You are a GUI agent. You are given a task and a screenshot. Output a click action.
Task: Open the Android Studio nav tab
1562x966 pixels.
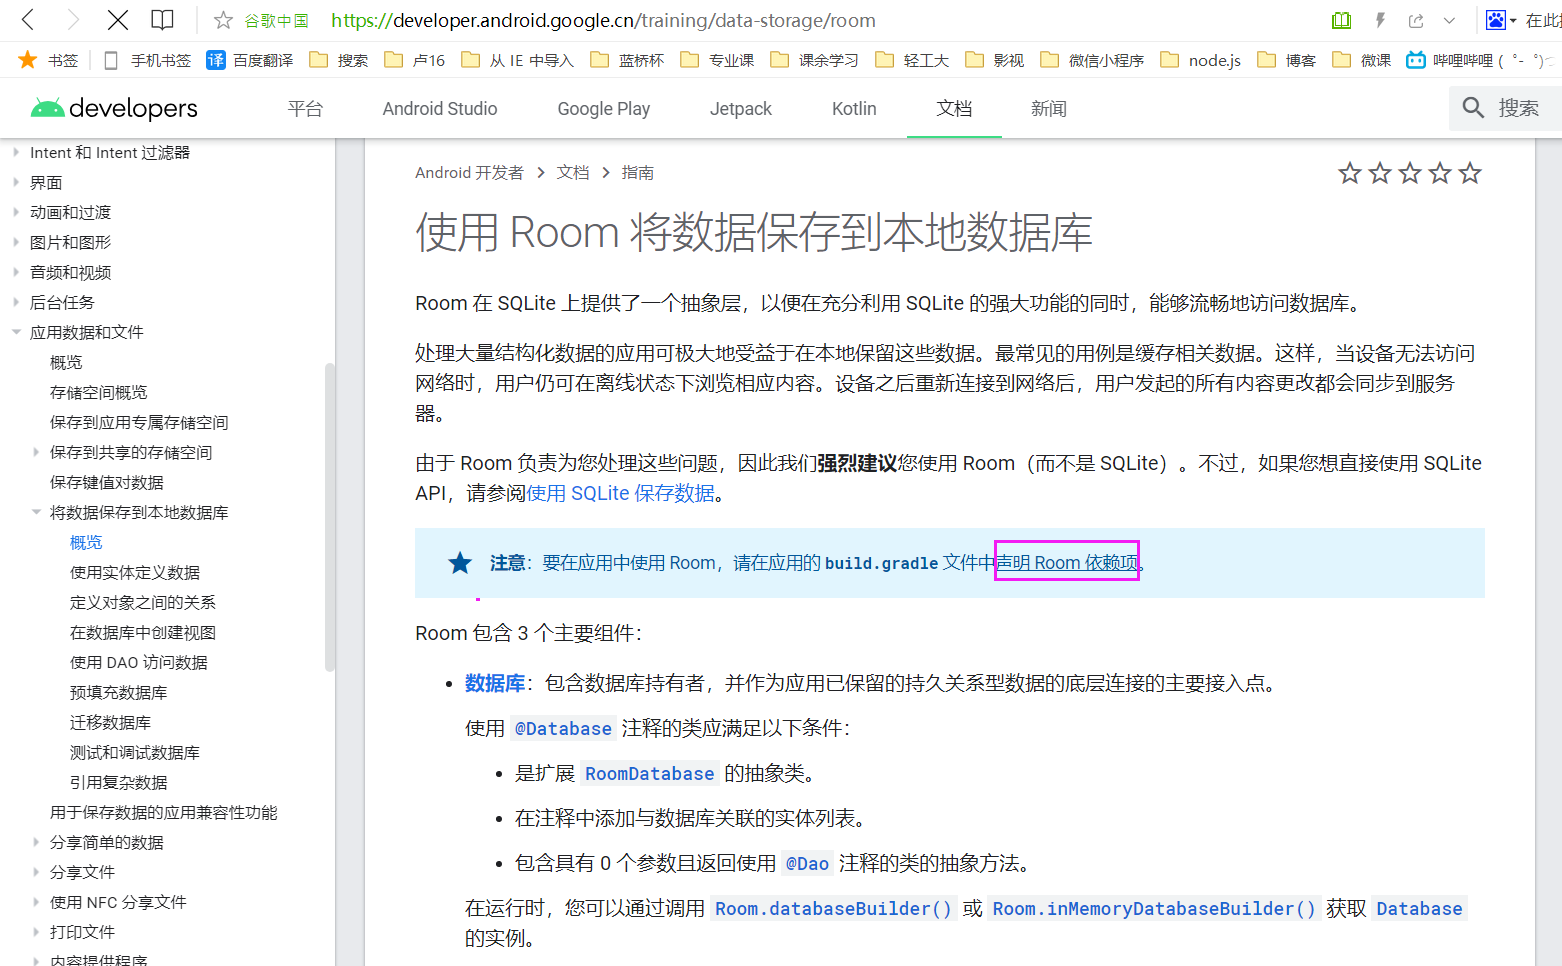point(440,108)
